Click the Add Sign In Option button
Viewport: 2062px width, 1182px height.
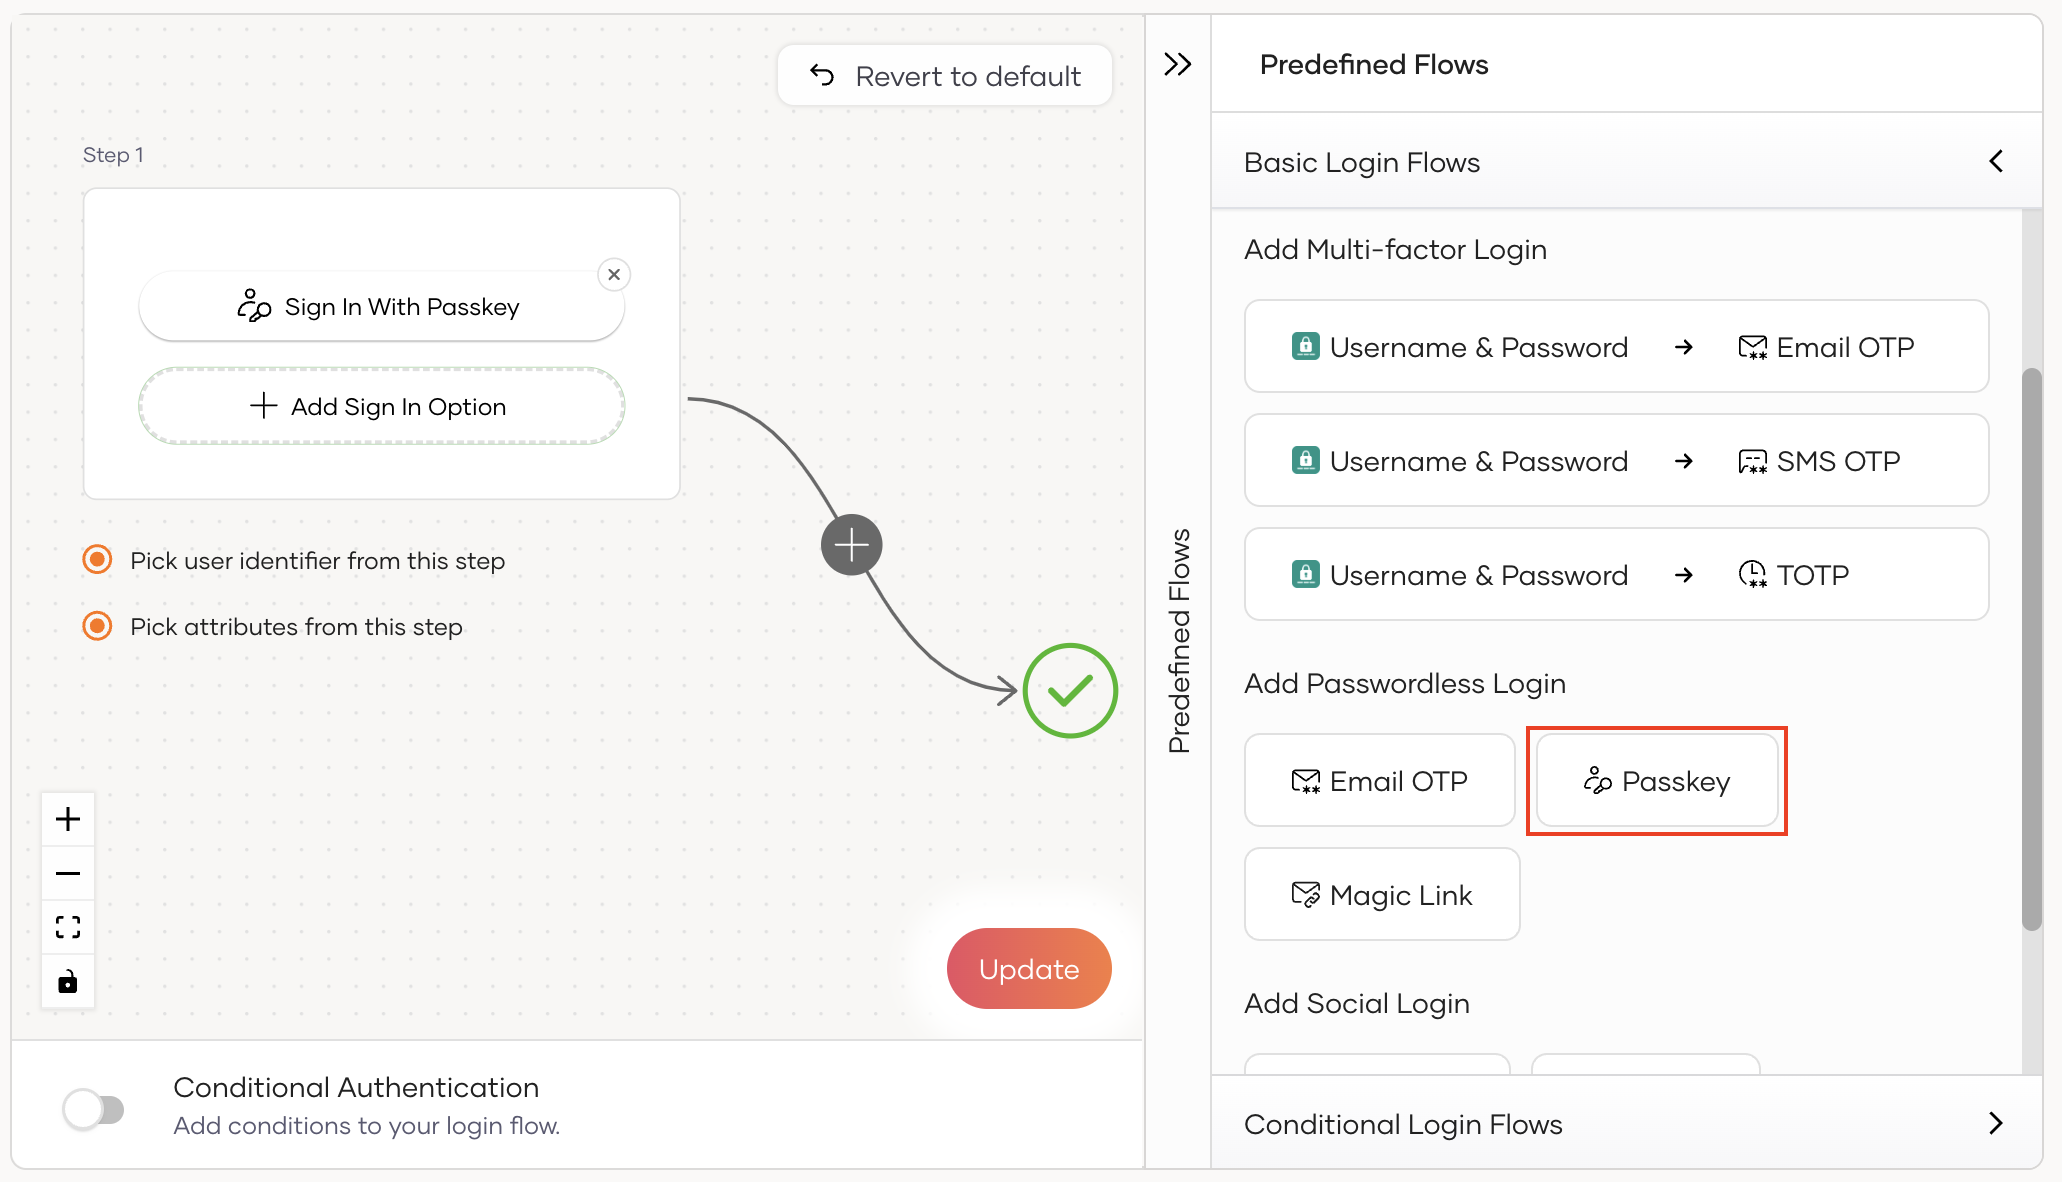pos(381,406)
